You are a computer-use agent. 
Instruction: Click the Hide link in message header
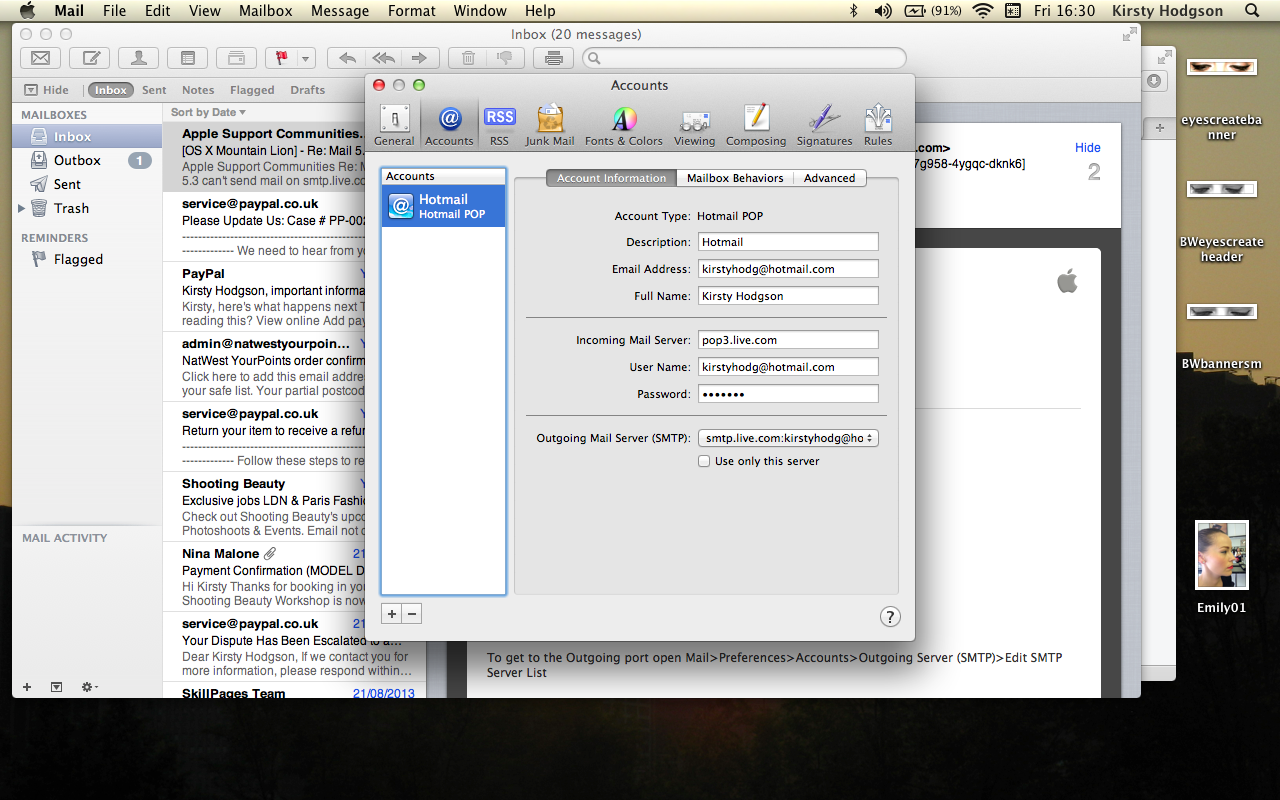(1088, 147)
